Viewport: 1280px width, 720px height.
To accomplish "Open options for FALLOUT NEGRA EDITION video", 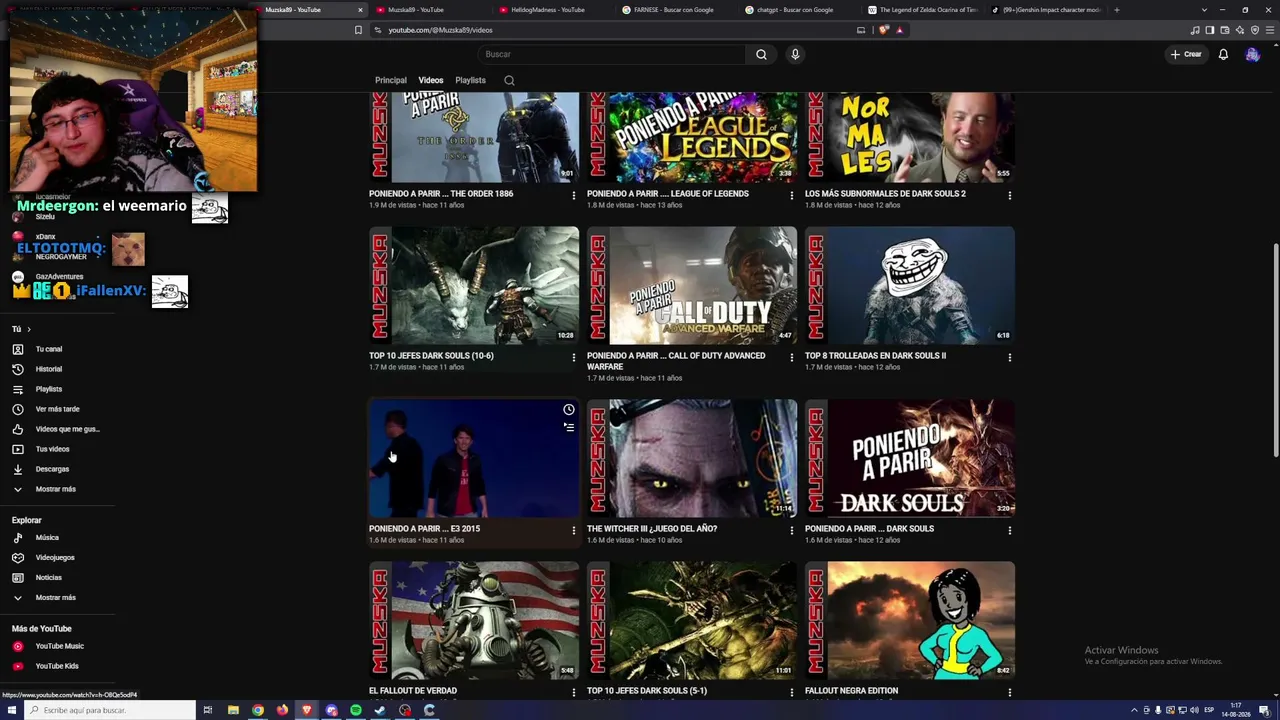I will (1010, 692).
